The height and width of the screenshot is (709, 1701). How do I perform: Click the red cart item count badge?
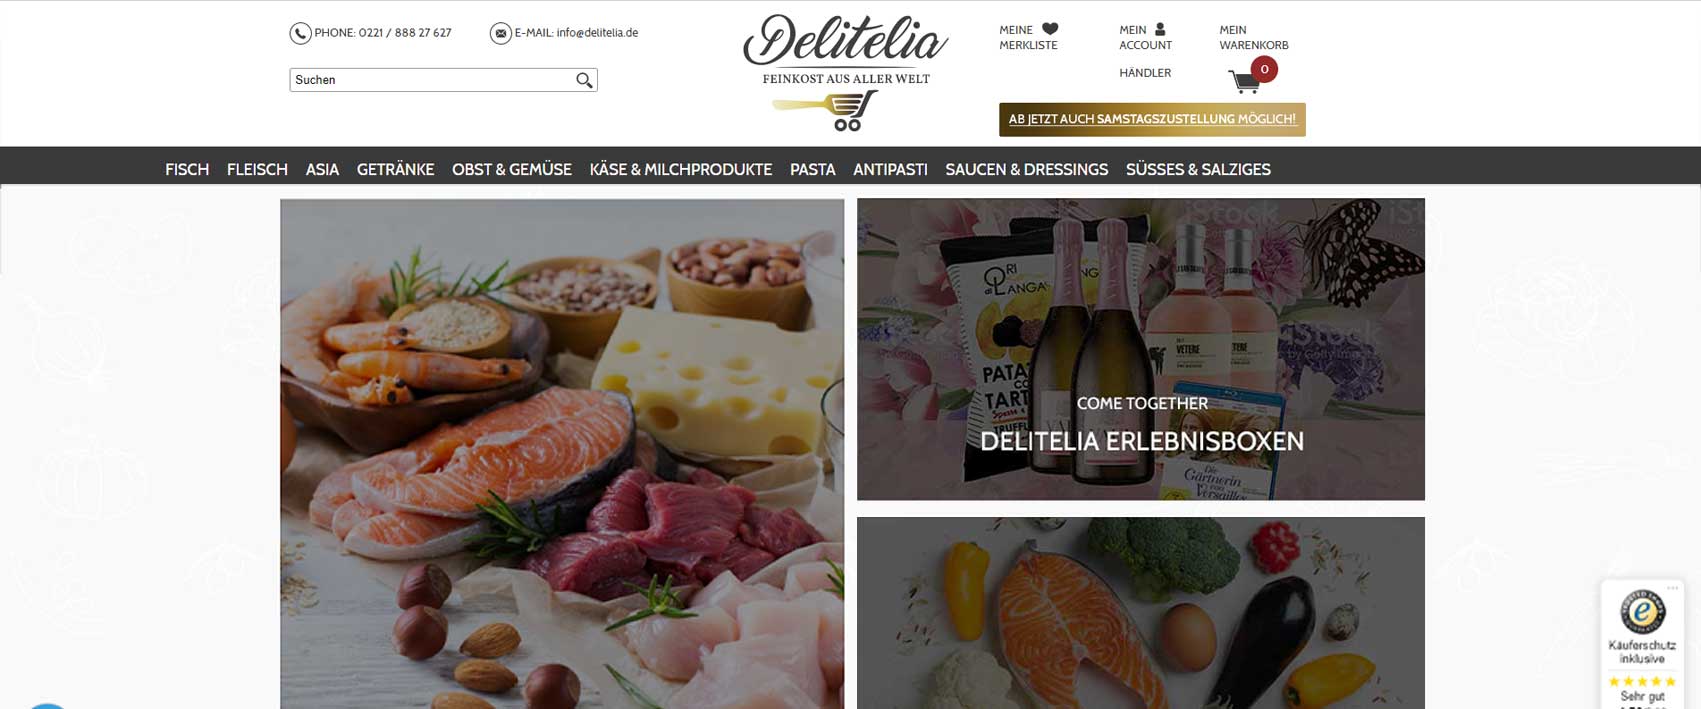pos(1264,69)
